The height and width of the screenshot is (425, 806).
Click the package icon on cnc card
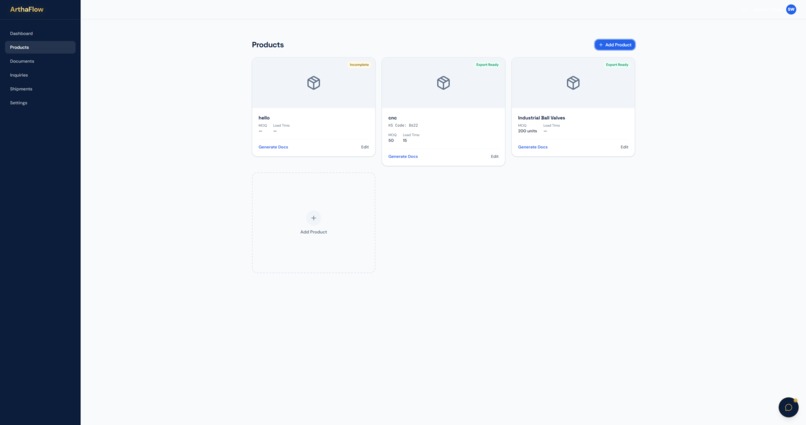click(x=443, y=83)
